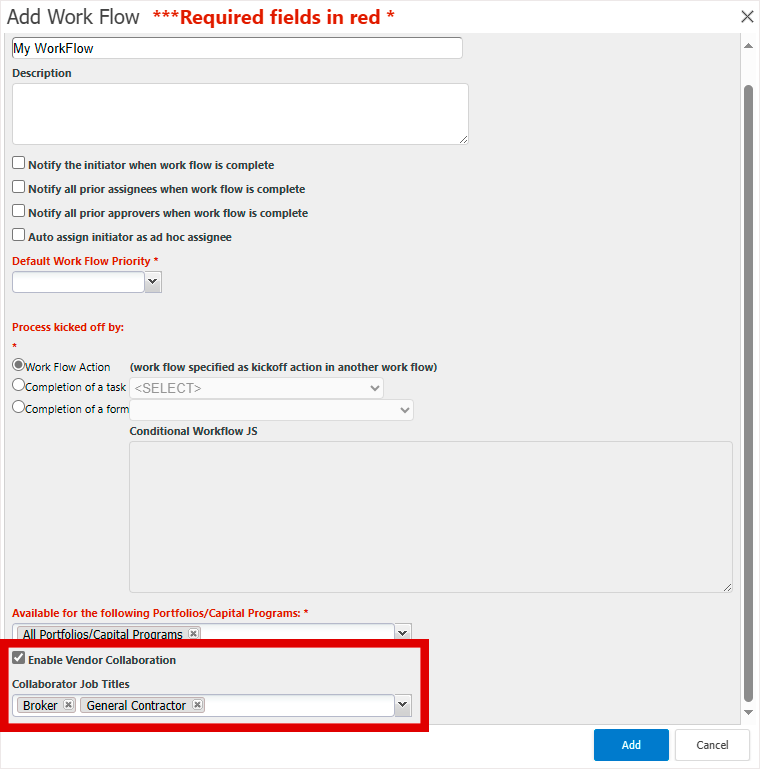Check notify all prior assignees option
This screenshot has height=769, width=760.
(x=19, y=187)
